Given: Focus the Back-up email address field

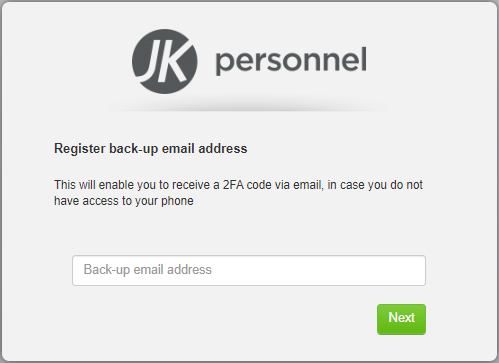Looking at the screenshot, I should tap(249, 270).
